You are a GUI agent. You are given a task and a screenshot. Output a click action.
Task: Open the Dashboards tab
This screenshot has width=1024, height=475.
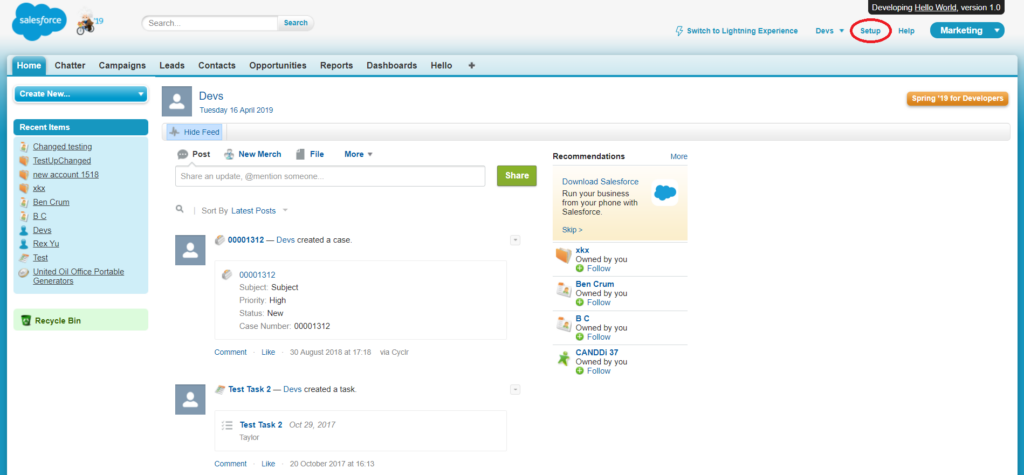pos(392,65)
